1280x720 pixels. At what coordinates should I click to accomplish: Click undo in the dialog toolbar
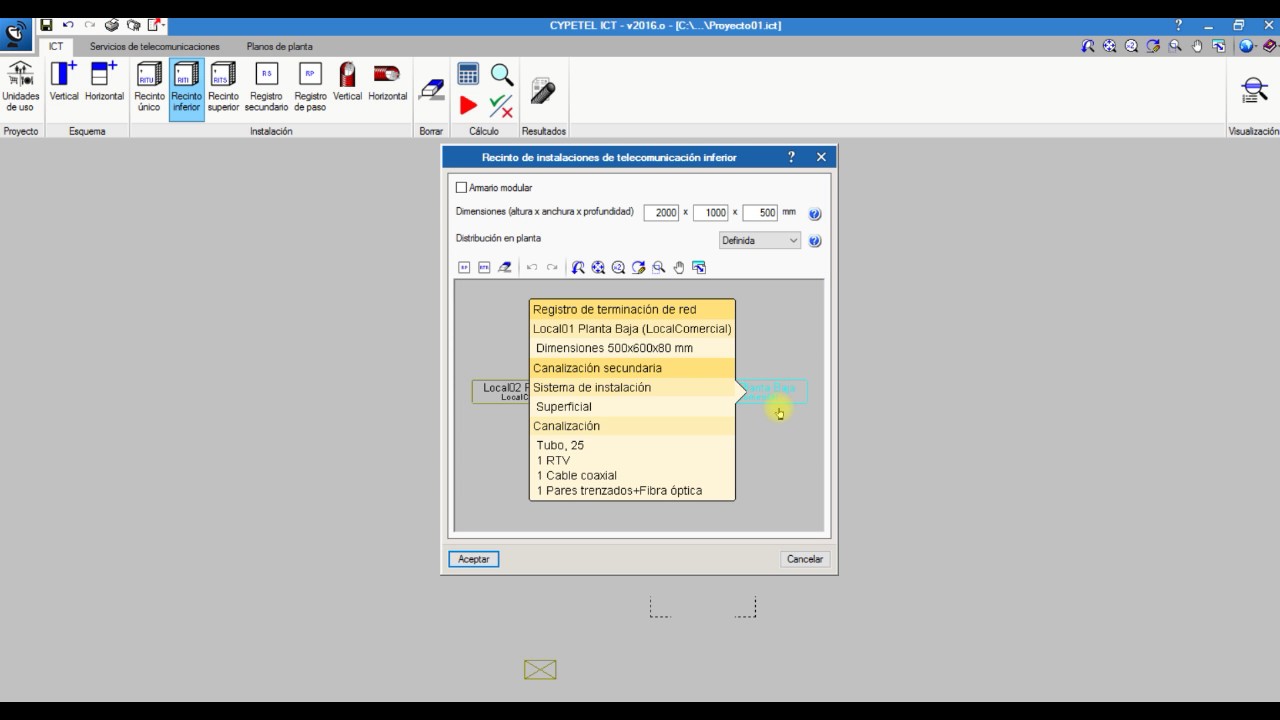tap(532, 267)
